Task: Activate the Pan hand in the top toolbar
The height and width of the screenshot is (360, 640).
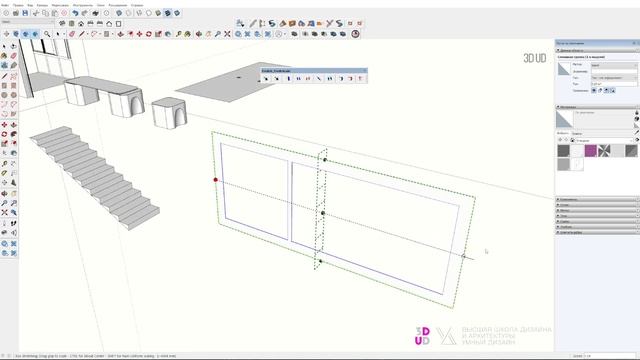Action: [208, 34]
